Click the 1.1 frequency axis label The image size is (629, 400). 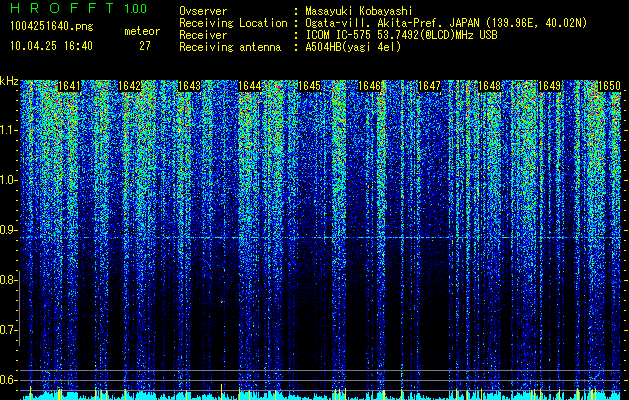pyautogui.click(x=8, y=130)
